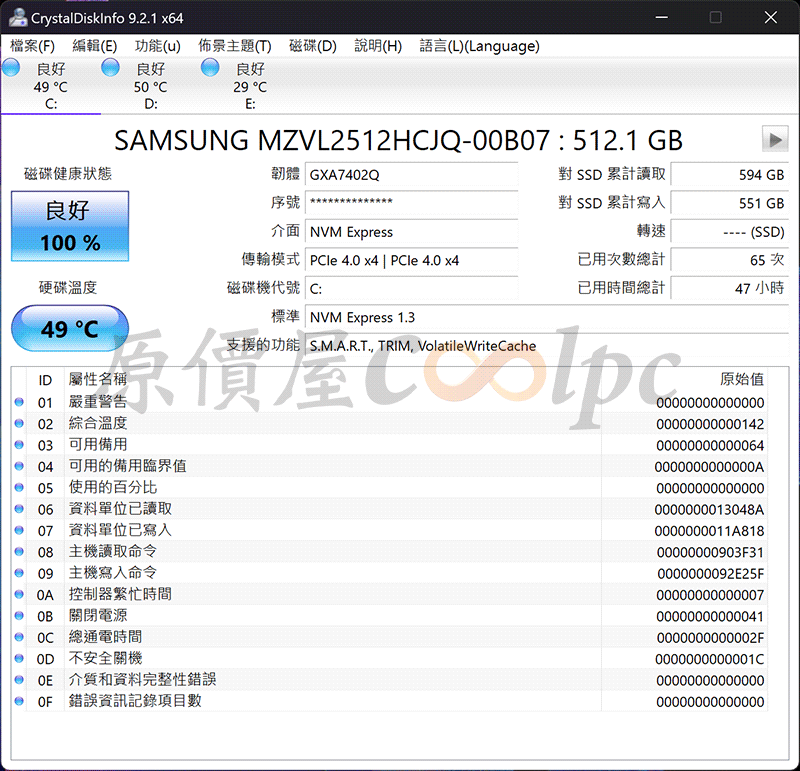The width and height of the screenshot is (800, 771).
Task: Click the next disk arrow button
Action: 775,139
